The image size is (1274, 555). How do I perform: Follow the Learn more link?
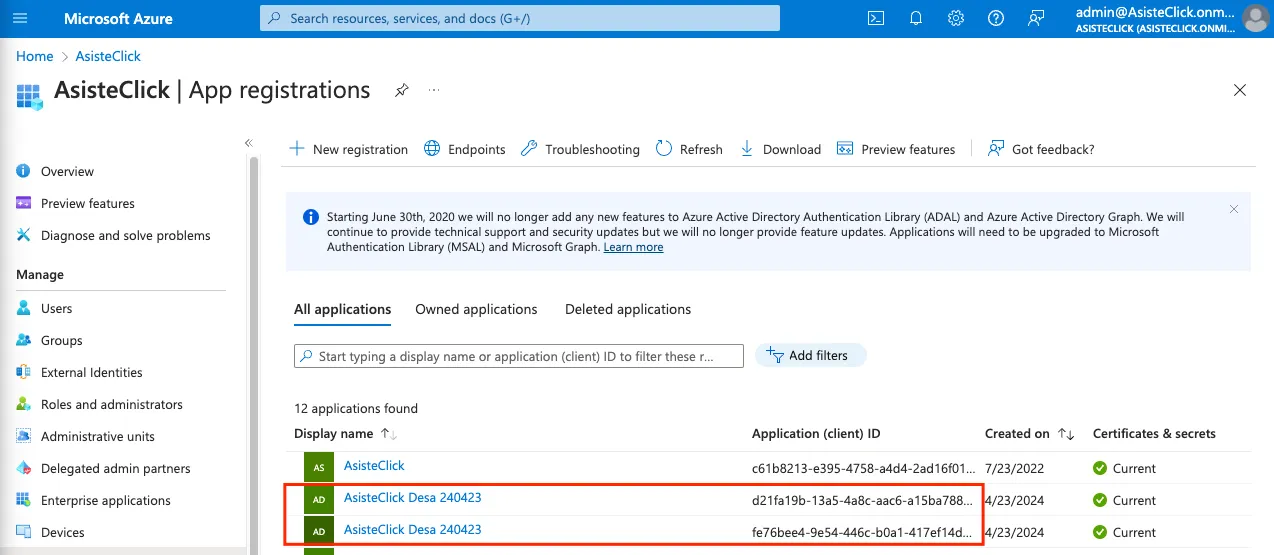(x=633, y=247)
